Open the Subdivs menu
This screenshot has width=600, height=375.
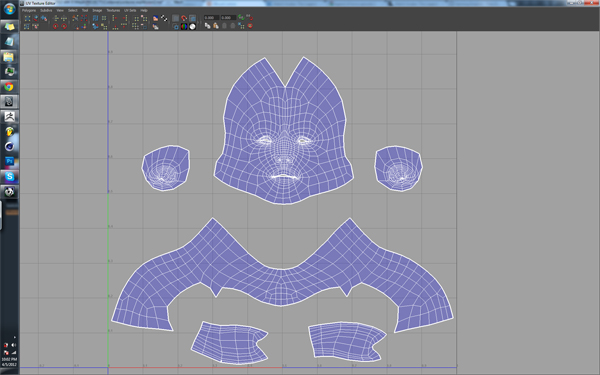tap(46, 10)
